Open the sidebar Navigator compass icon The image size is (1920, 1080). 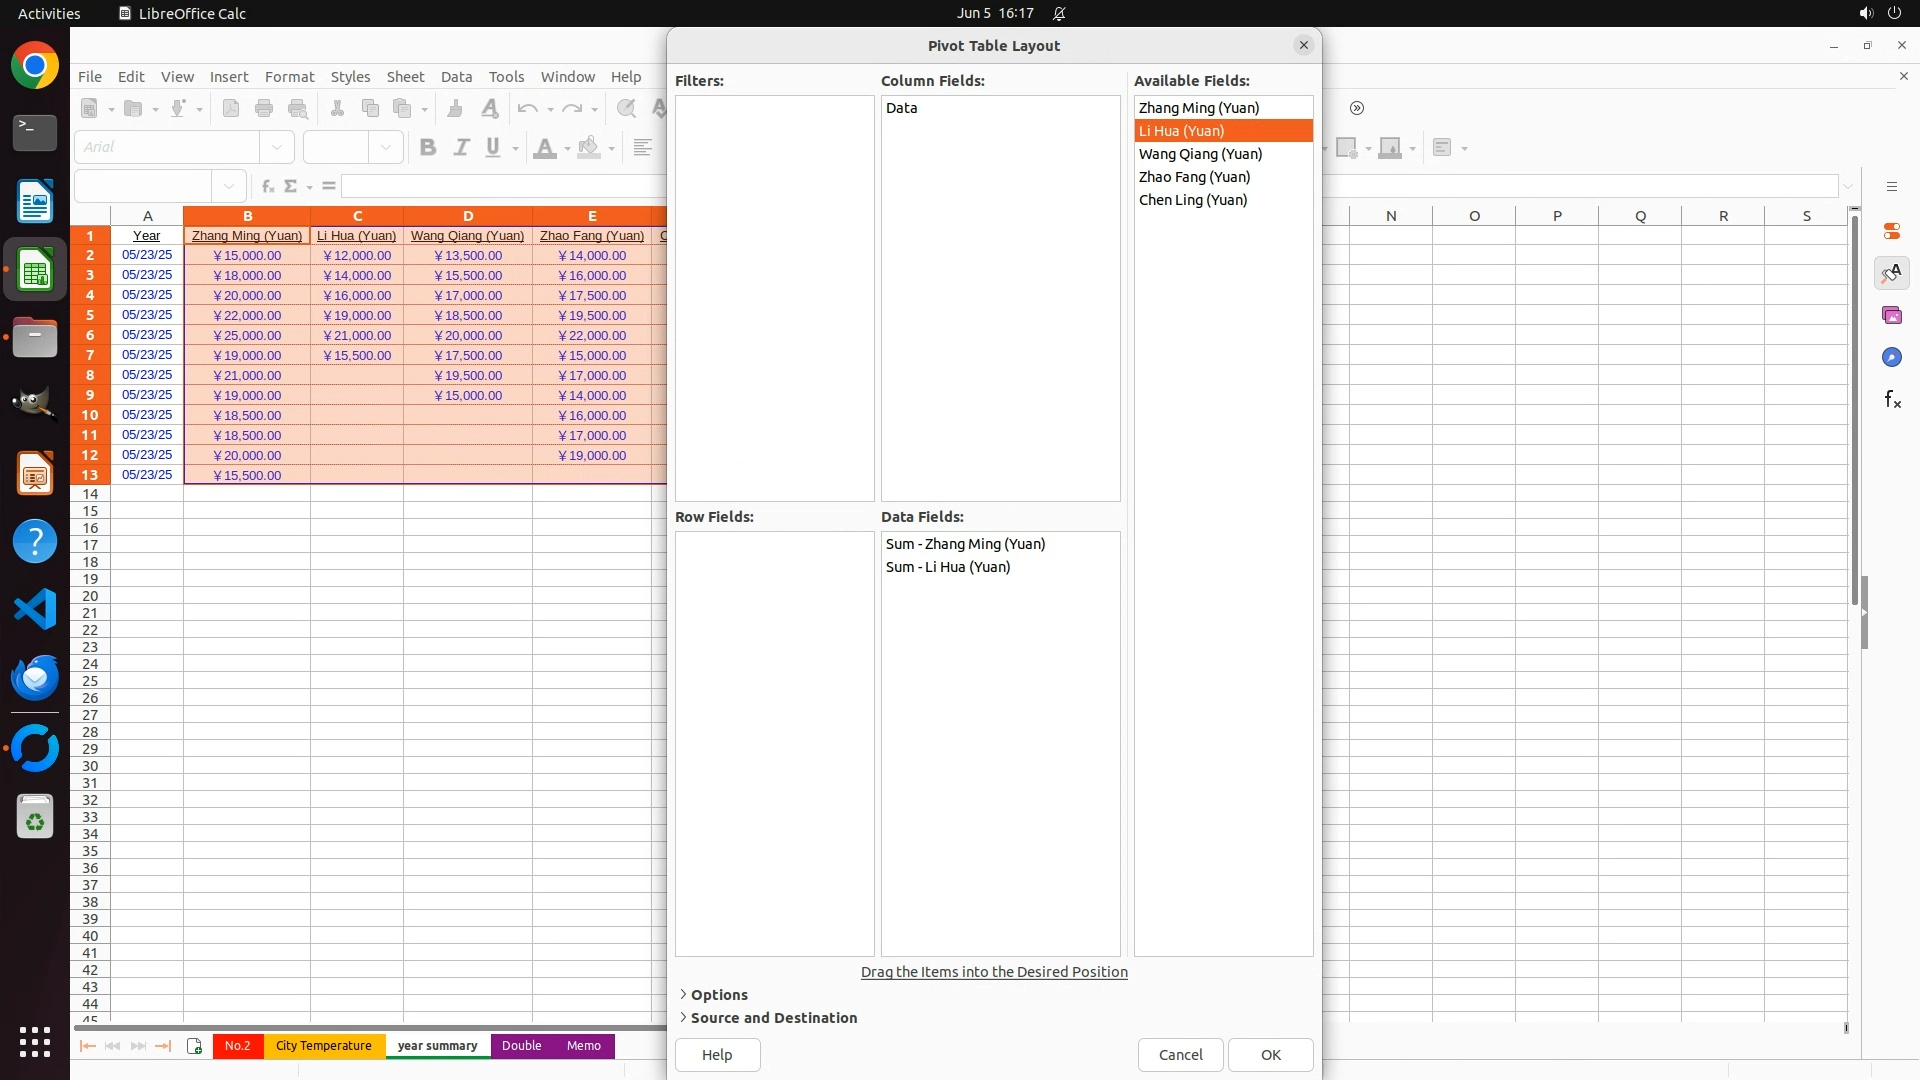click(1891, 357)
